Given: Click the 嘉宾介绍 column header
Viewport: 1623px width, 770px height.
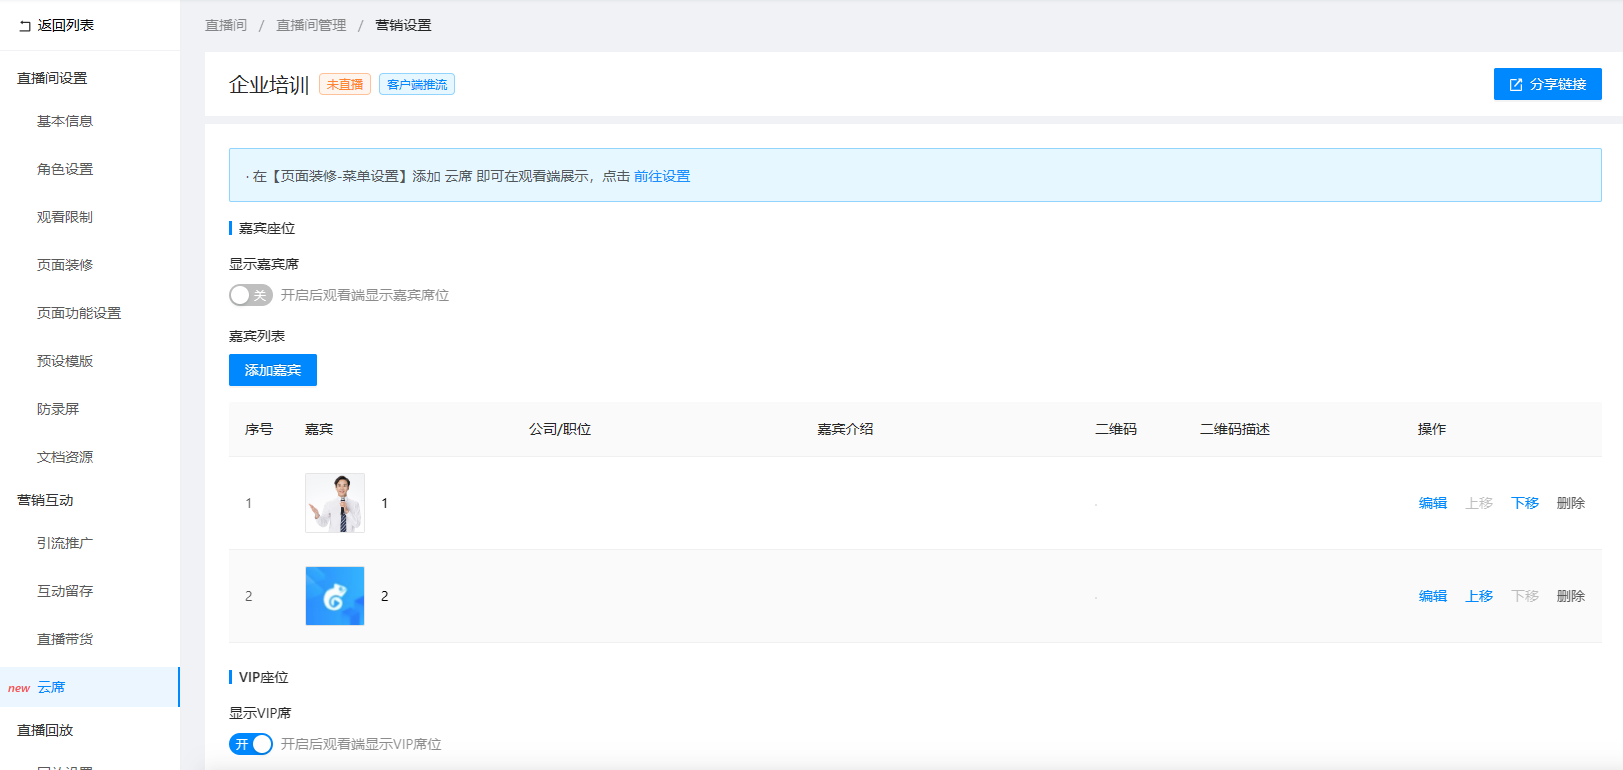Looking at the screenshot, I should [845, 429].
